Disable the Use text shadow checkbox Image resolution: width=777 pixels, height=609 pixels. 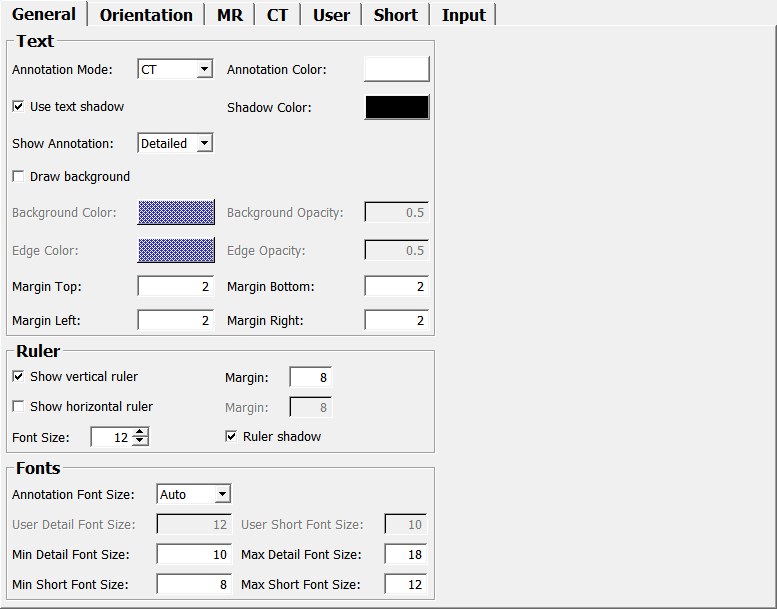[18, 106]
